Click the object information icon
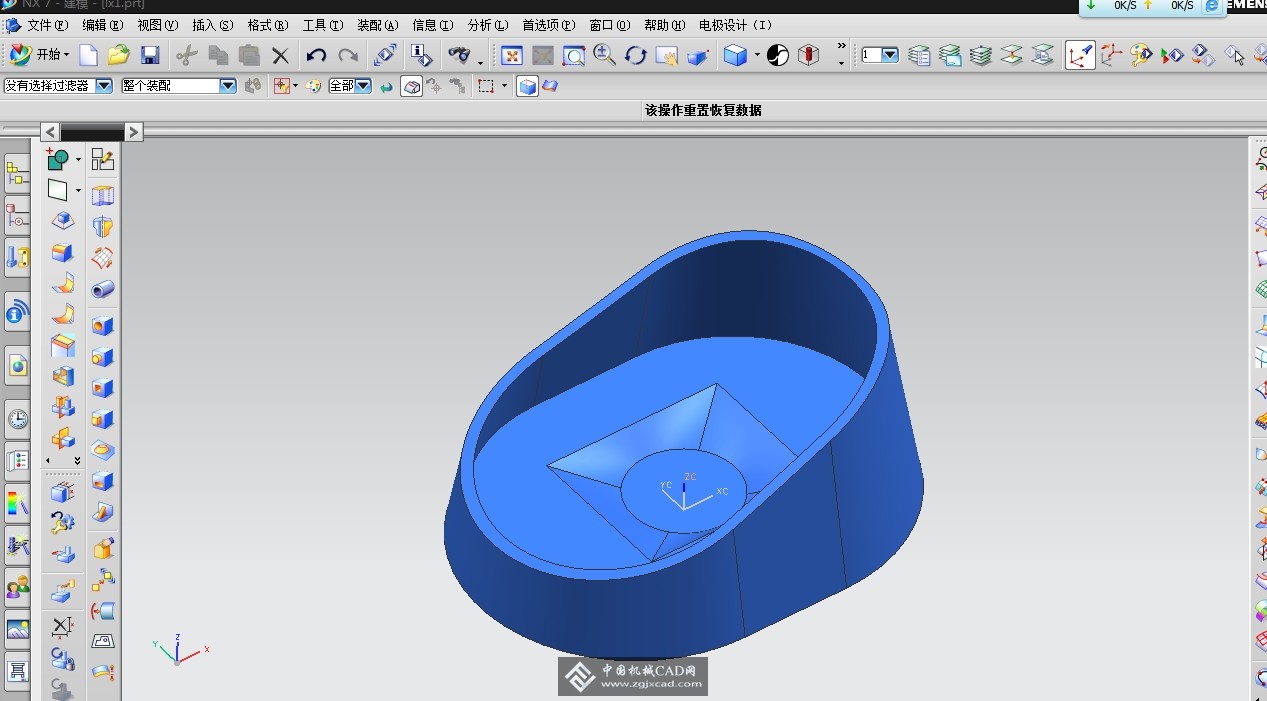This screenshot has width=1267, height=701. pyautogui.click(x=422, y=55)
